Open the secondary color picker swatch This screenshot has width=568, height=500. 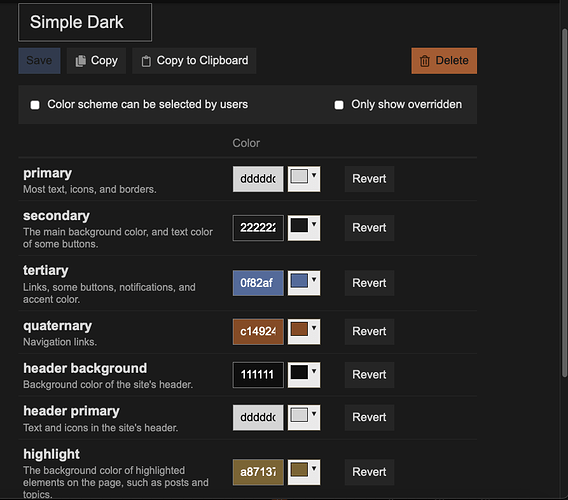304,228
